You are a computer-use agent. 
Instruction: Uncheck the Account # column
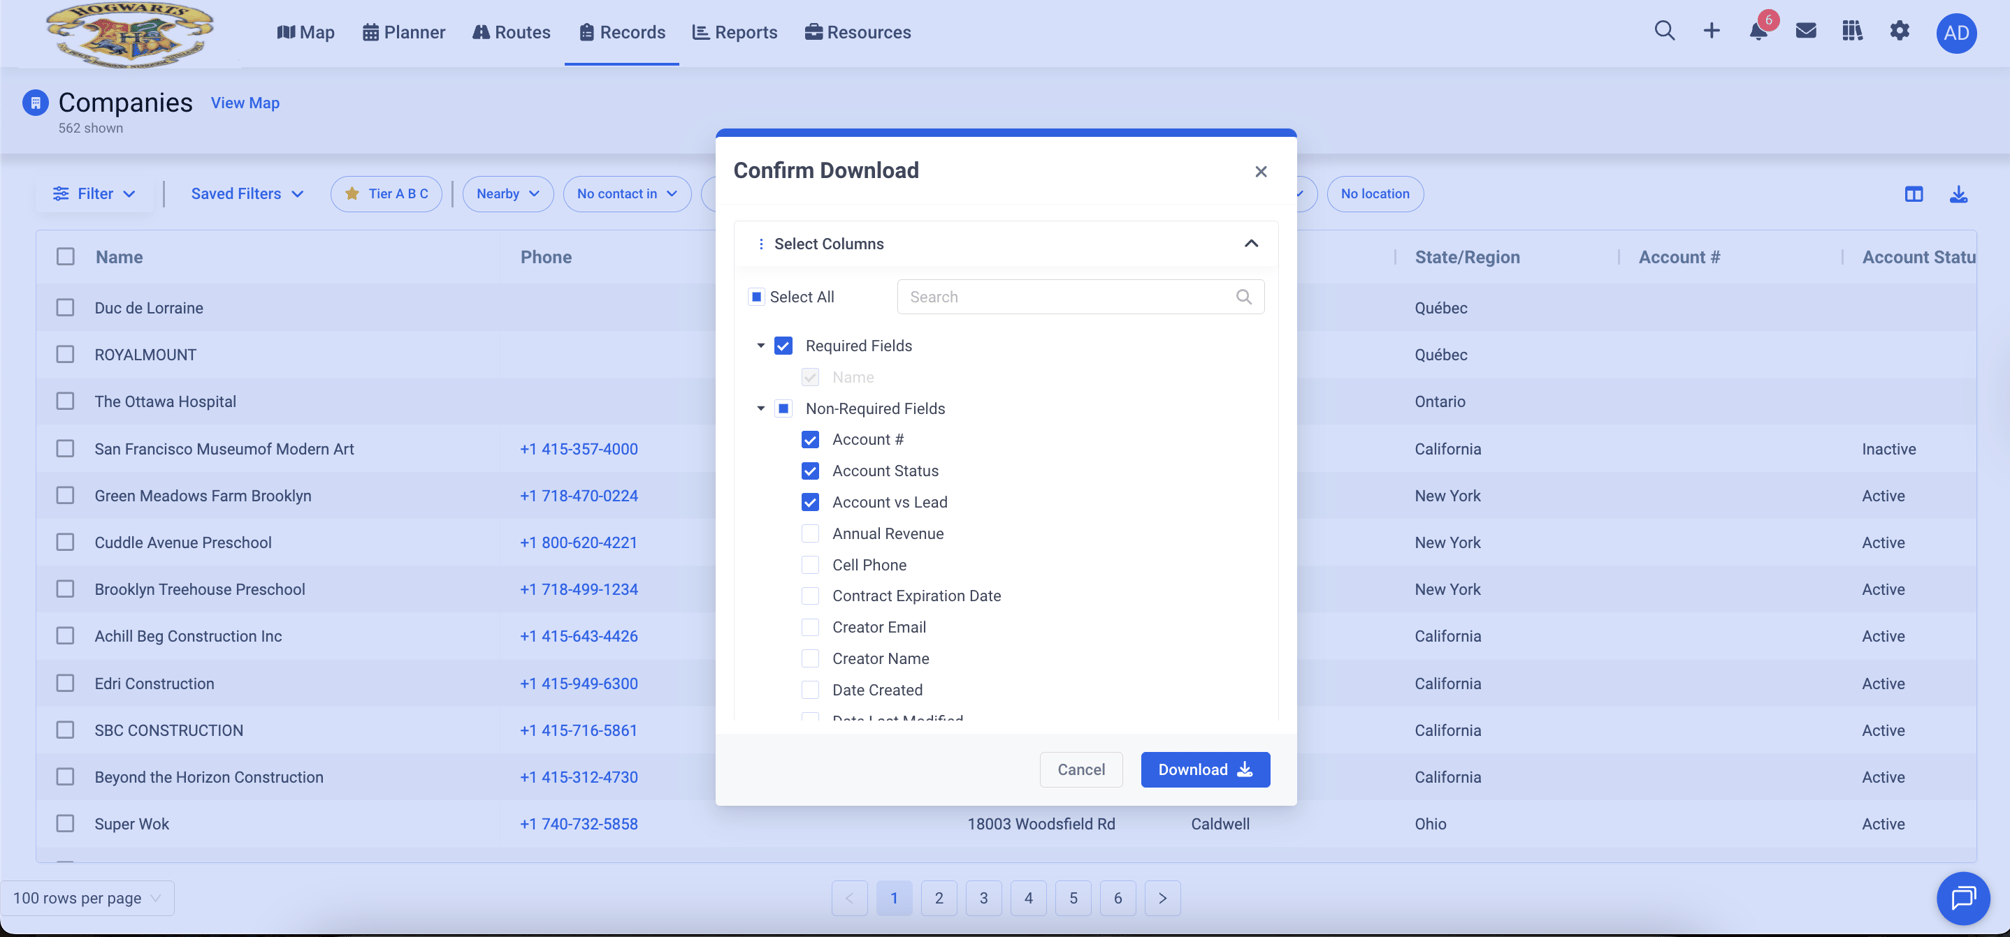810,440
